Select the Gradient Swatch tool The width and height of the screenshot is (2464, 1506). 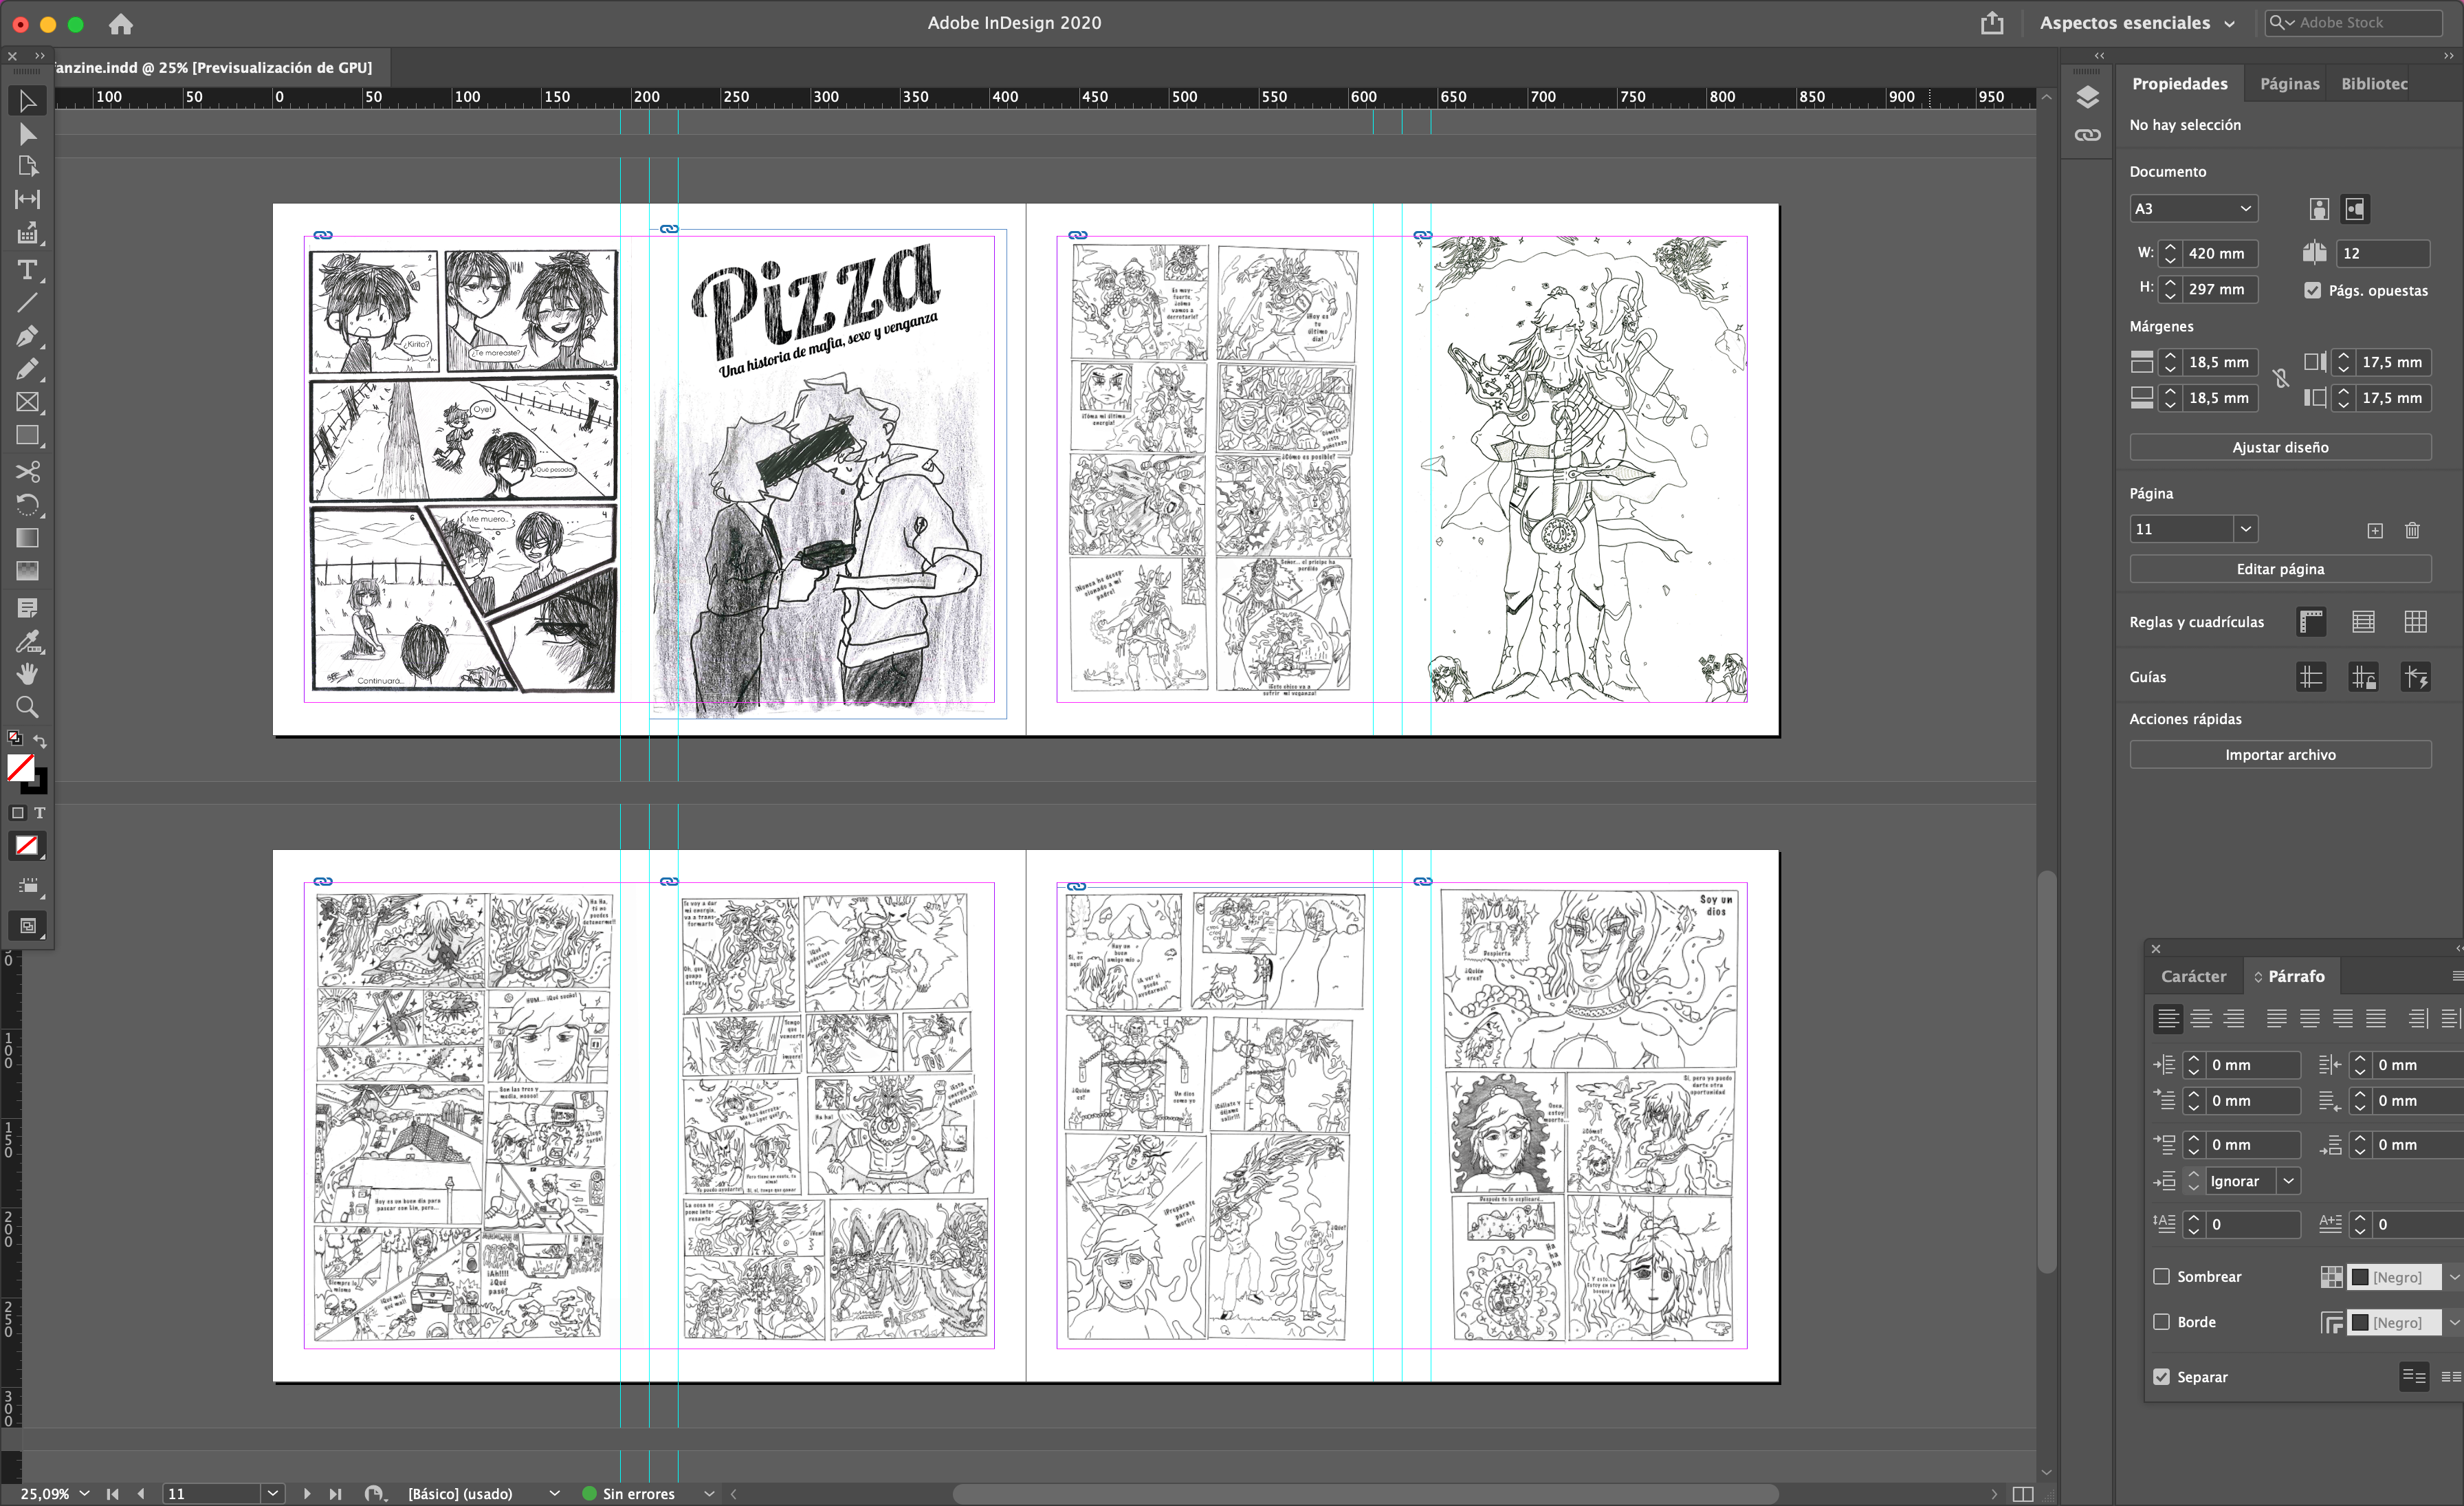click(27, 538)
